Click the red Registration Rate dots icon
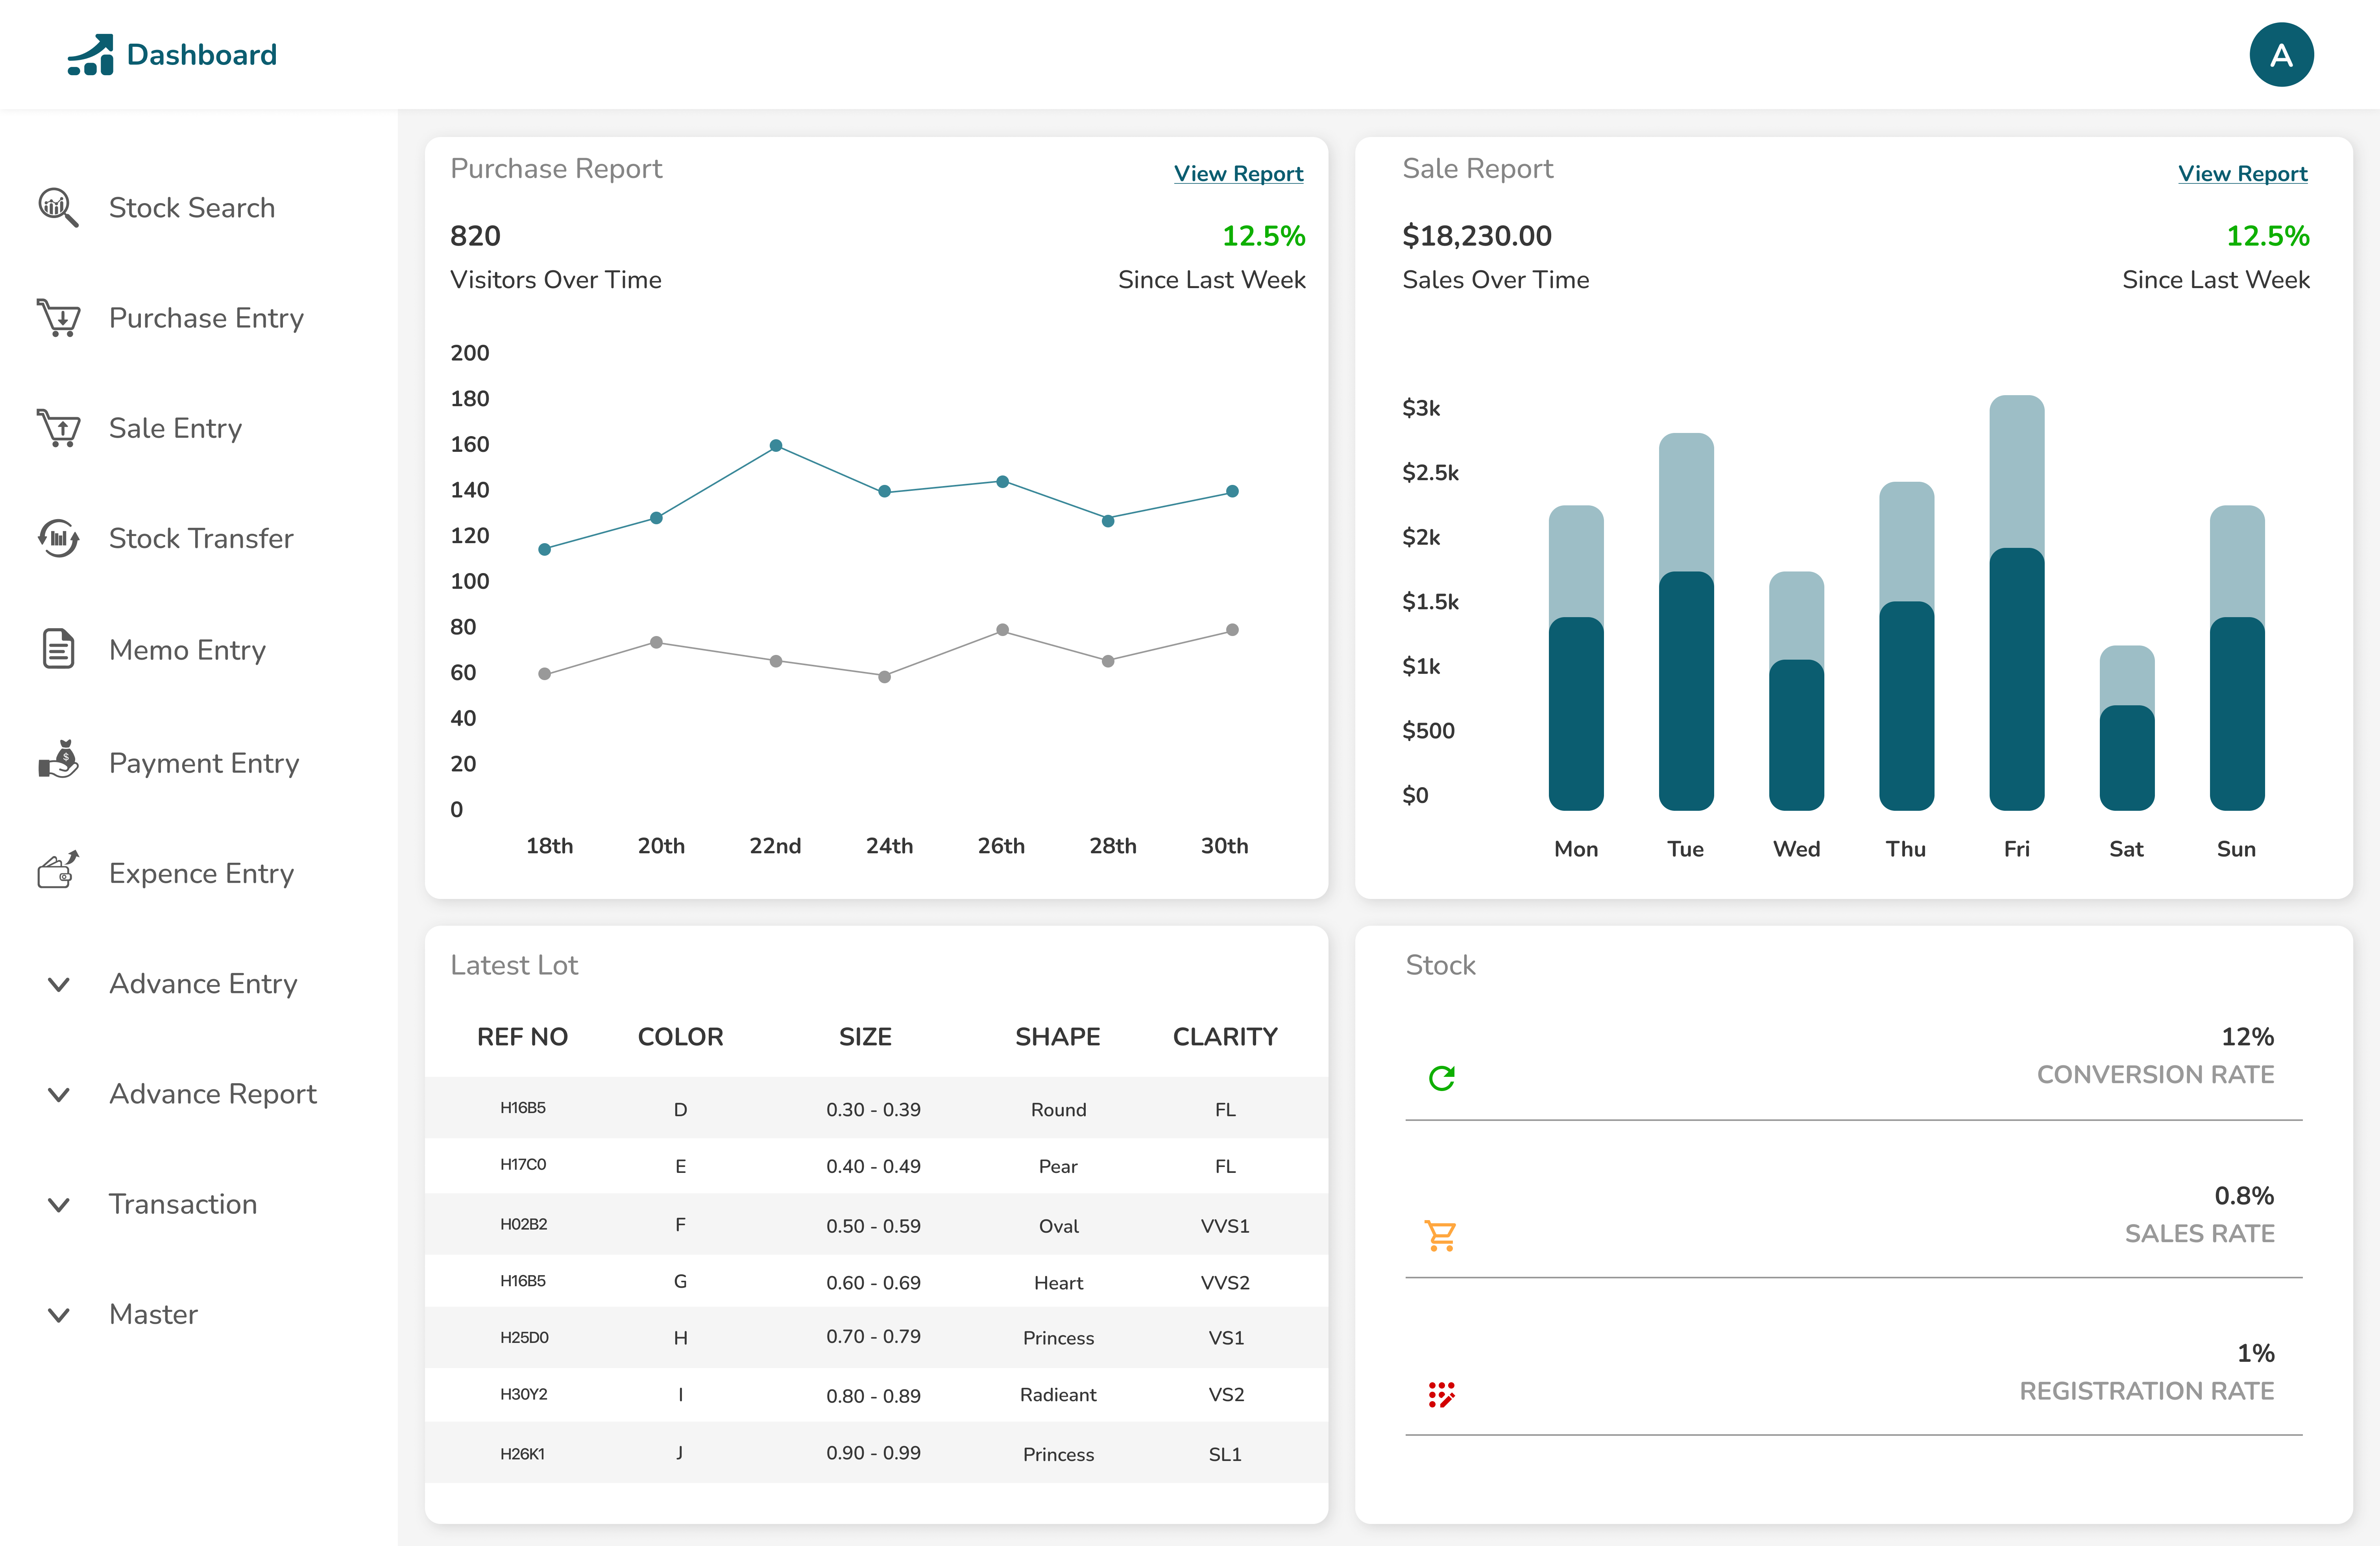The height and width of the screenshot is (1546, 2380). pyautogui.click(x=1441, y=1394)
